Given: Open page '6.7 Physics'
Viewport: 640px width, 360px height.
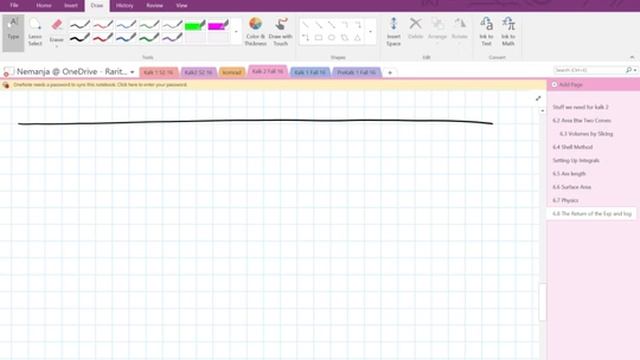Looking at the screenshot, I should 565,200.
